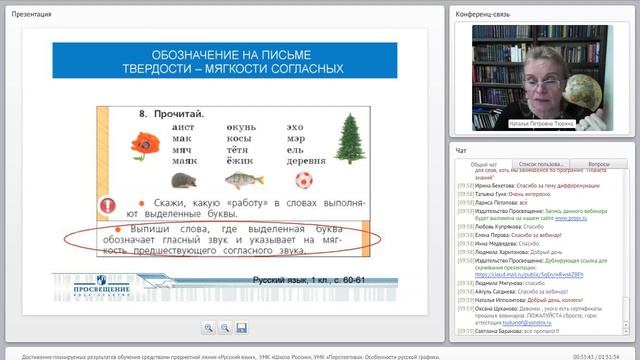Save the presentation with the floppy disk icon
Screen dimensions: 640x360
(x=241, y=328)
